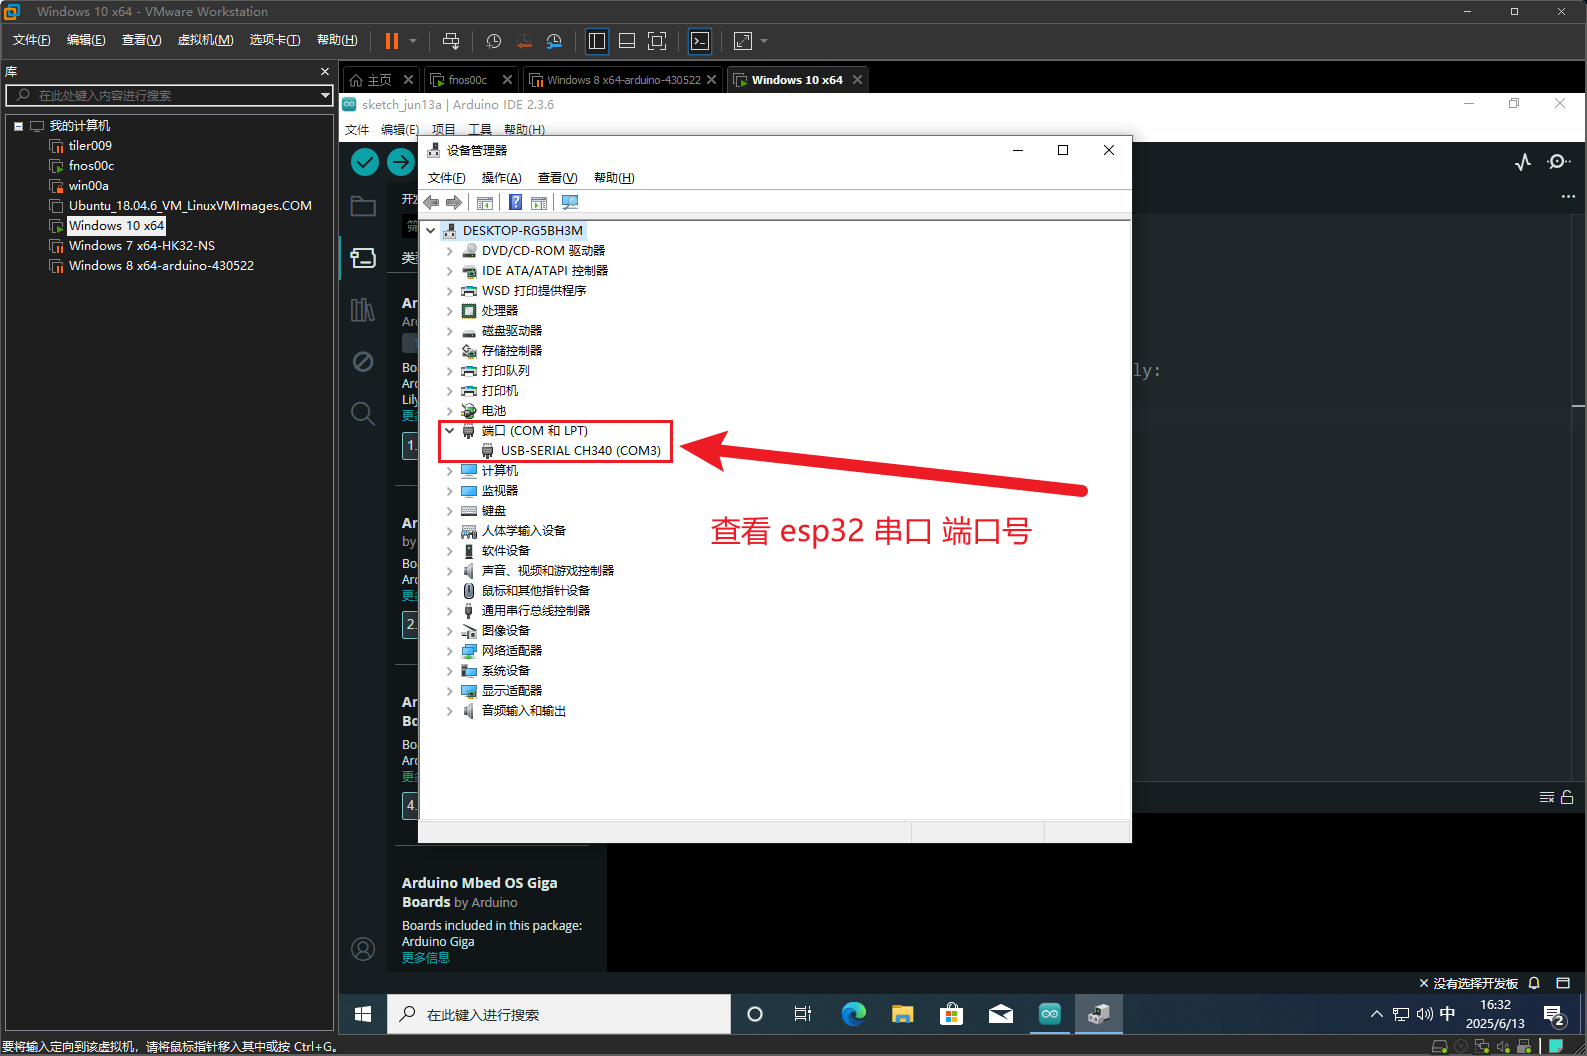Screen dimensions: 1587x1056
Task: Click VMware revert to snapshot icon
Action: pos(524,41)
